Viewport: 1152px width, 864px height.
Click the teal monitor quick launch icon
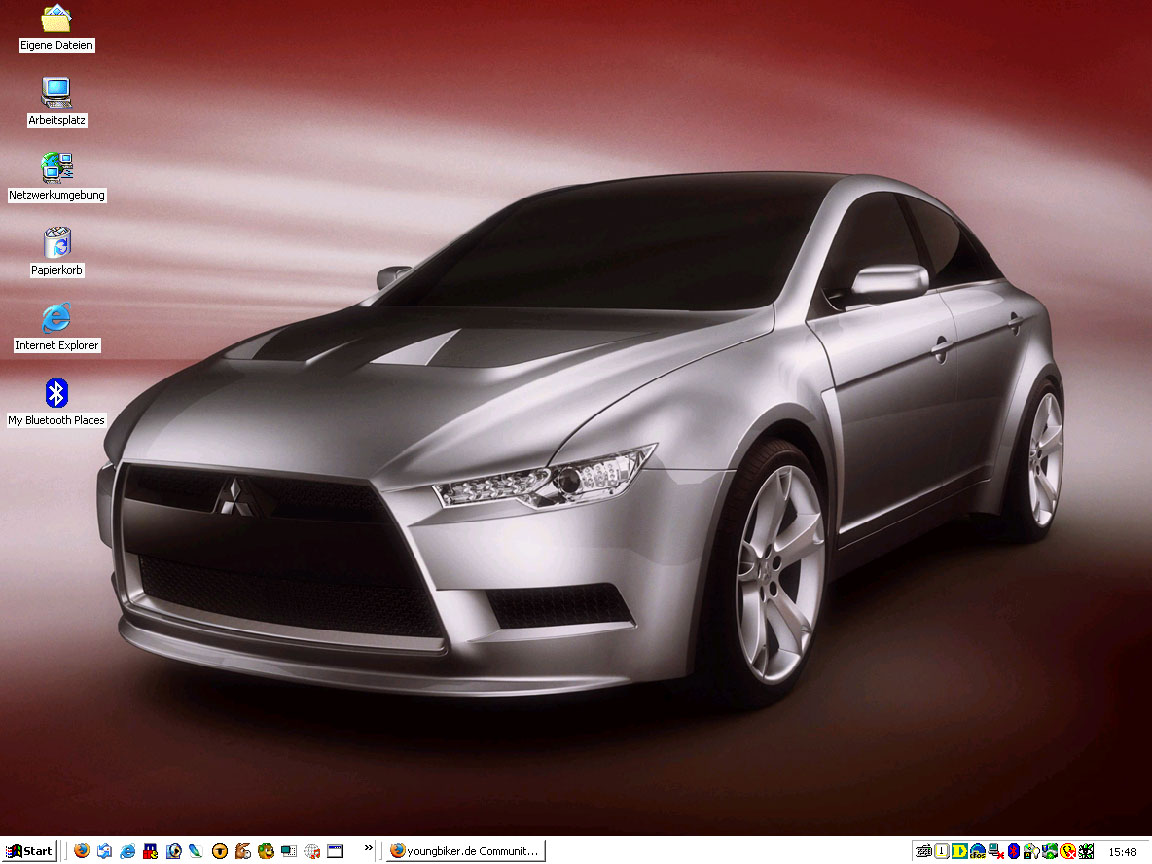(x=289, y=851)
